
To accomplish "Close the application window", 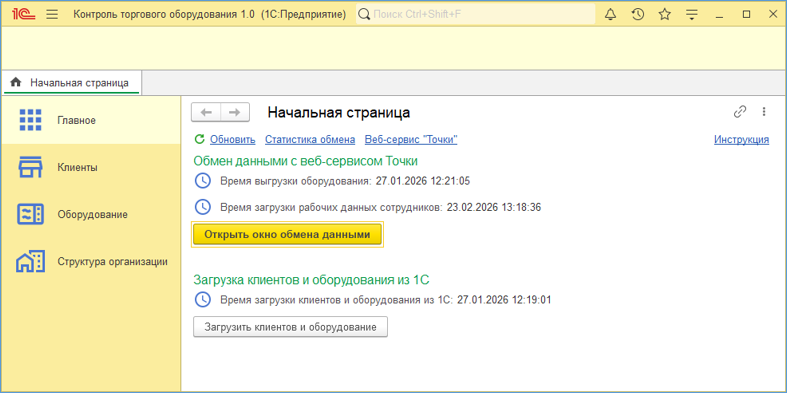I will (773, 15).
